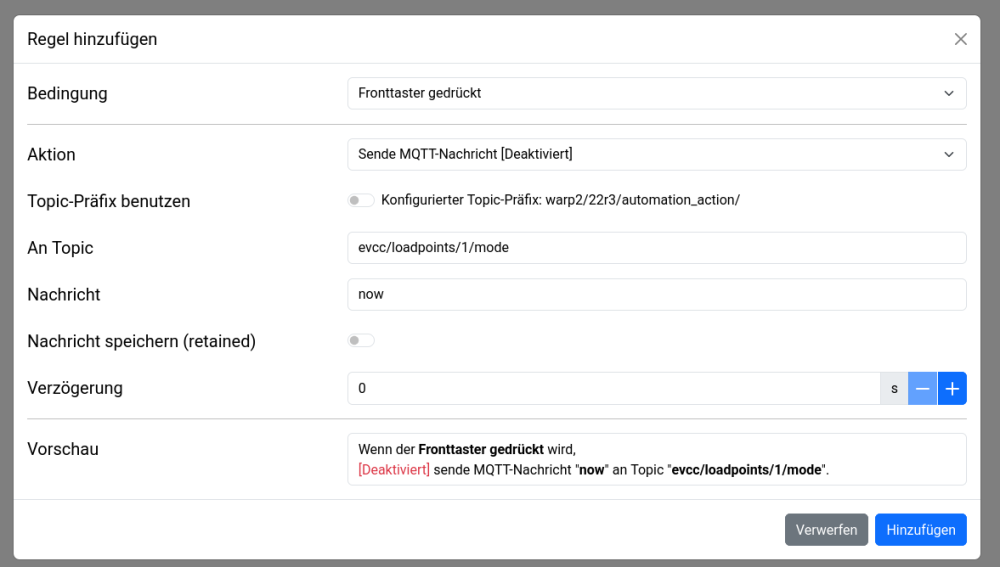Open the Bedingung dropdown
The height and width of the screenshot is (567, 1000).
tap(657, 93)
